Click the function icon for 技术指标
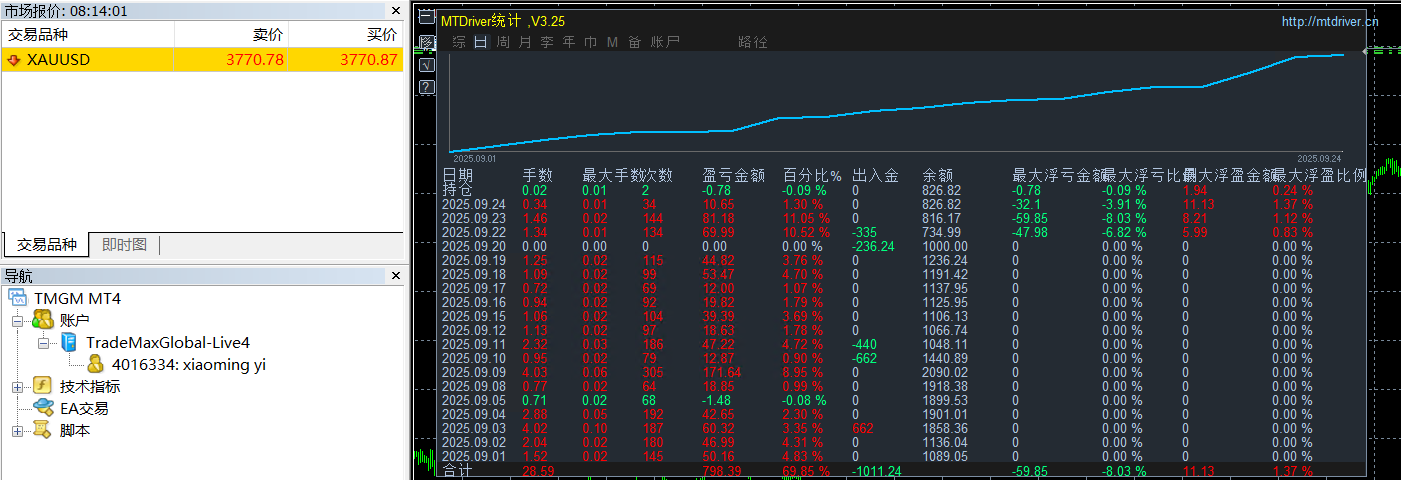The image size is (1401, 480). tap(43, 386)
